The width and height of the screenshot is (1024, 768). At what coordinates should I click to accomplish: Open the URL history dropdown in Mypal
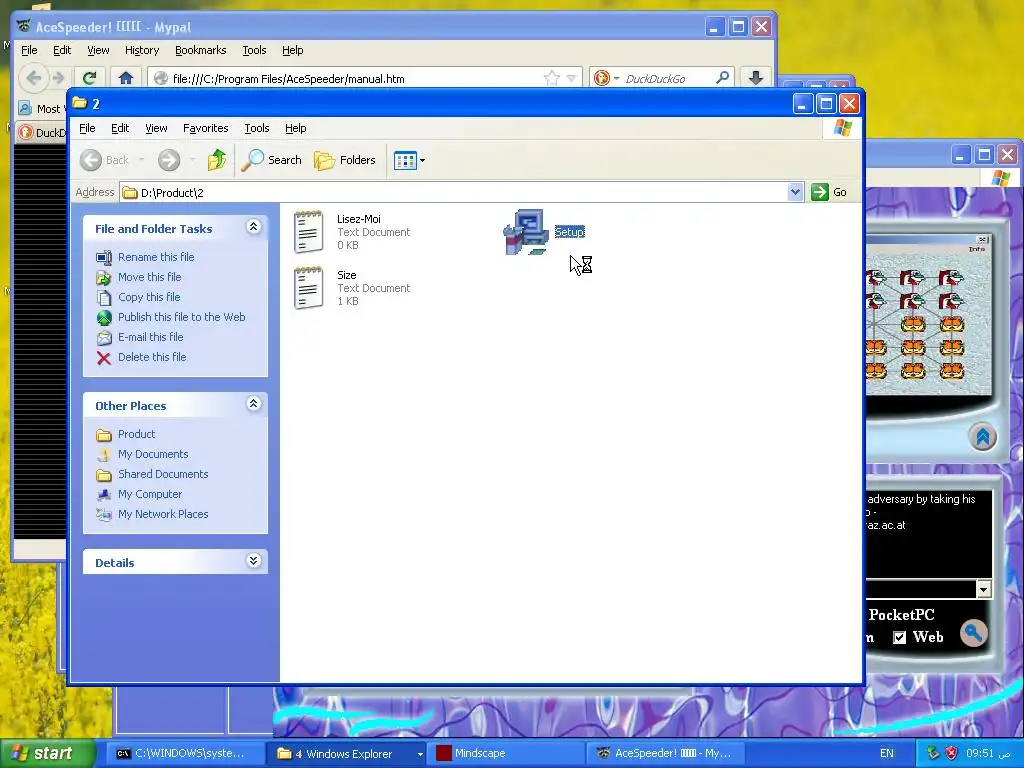coord(571,78)
